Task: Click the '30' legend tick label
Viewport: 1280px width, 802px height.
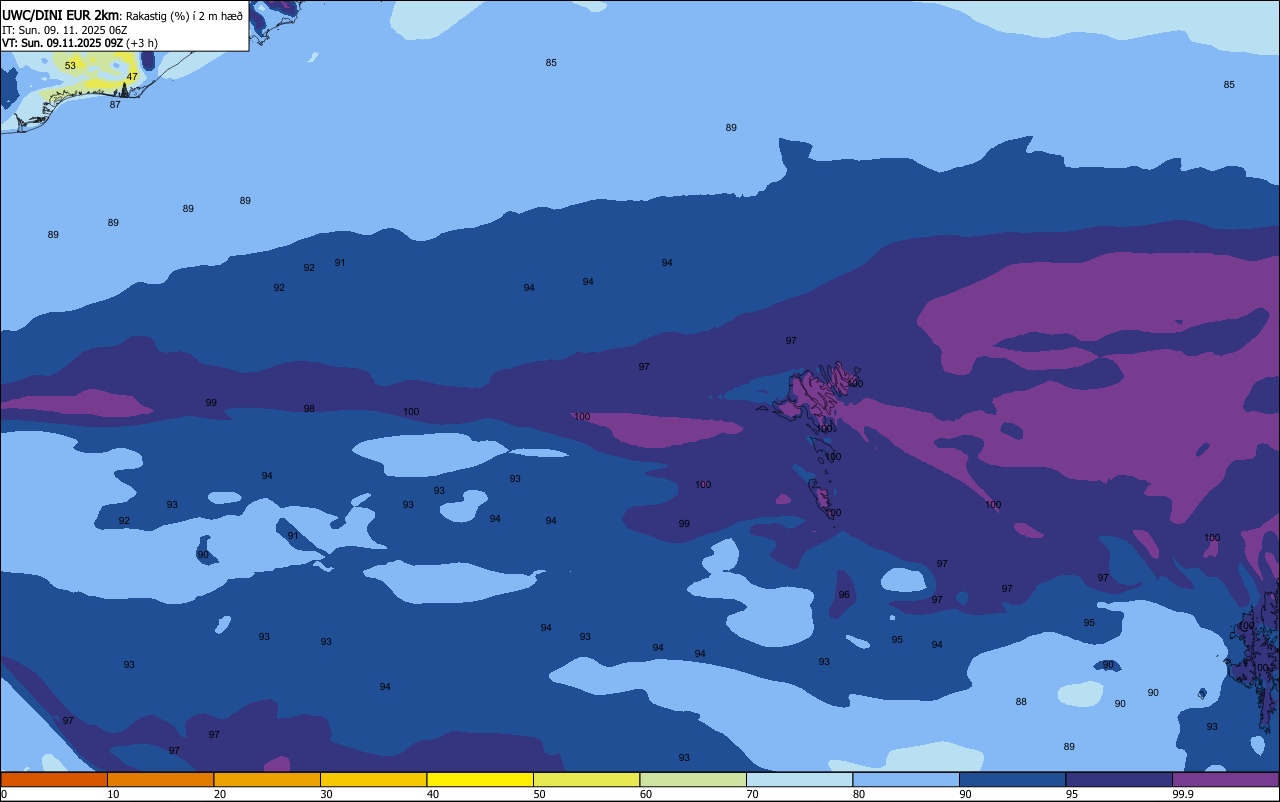Action: click(x=326, y=794)
